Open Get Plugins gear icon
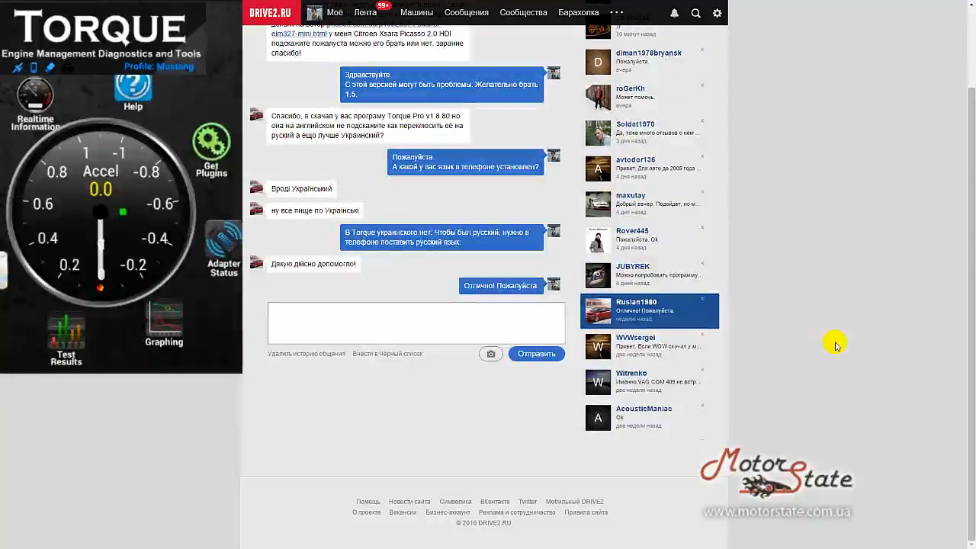This screenshot has height=549, width=976. [211, 149]
